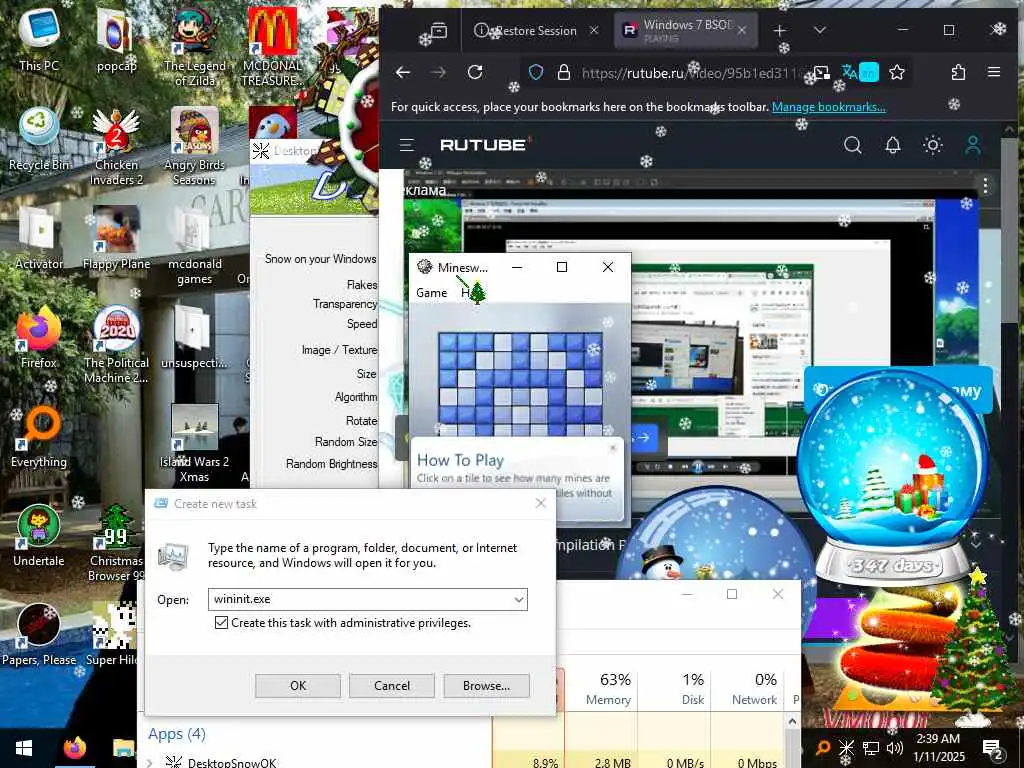1024x768 pixels.
Task: Click the 347 days snow globe
Action: point(893,477)
